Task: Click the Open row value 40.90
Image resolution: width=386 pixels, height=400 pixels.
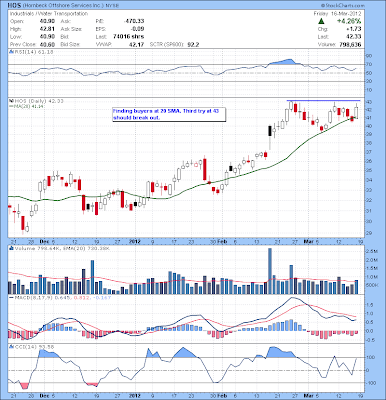Action: (46, 21)
